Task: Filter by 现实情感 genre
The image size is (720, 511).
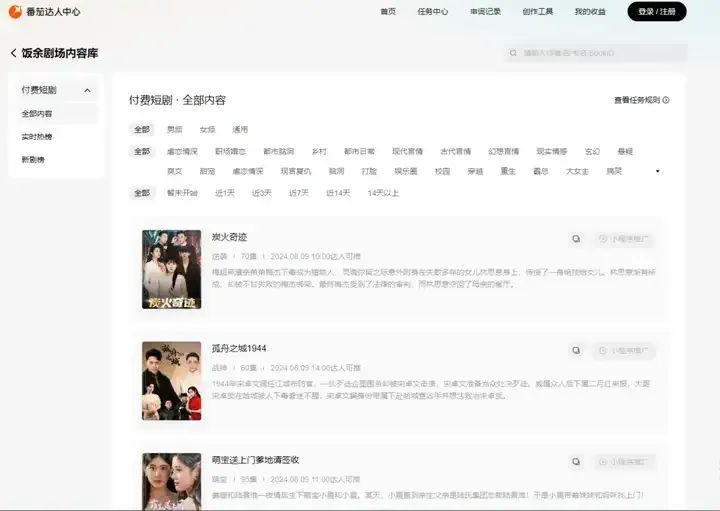Action: click(x=552, y=152)
